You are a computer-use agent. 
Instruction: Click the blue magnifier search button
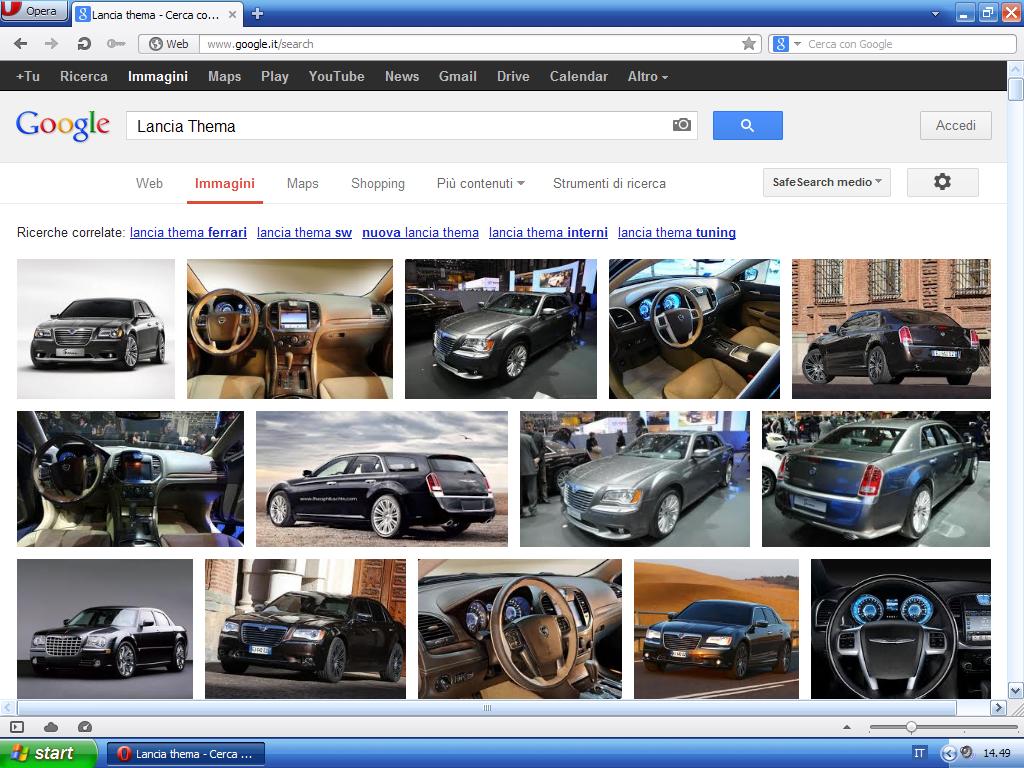748,125
